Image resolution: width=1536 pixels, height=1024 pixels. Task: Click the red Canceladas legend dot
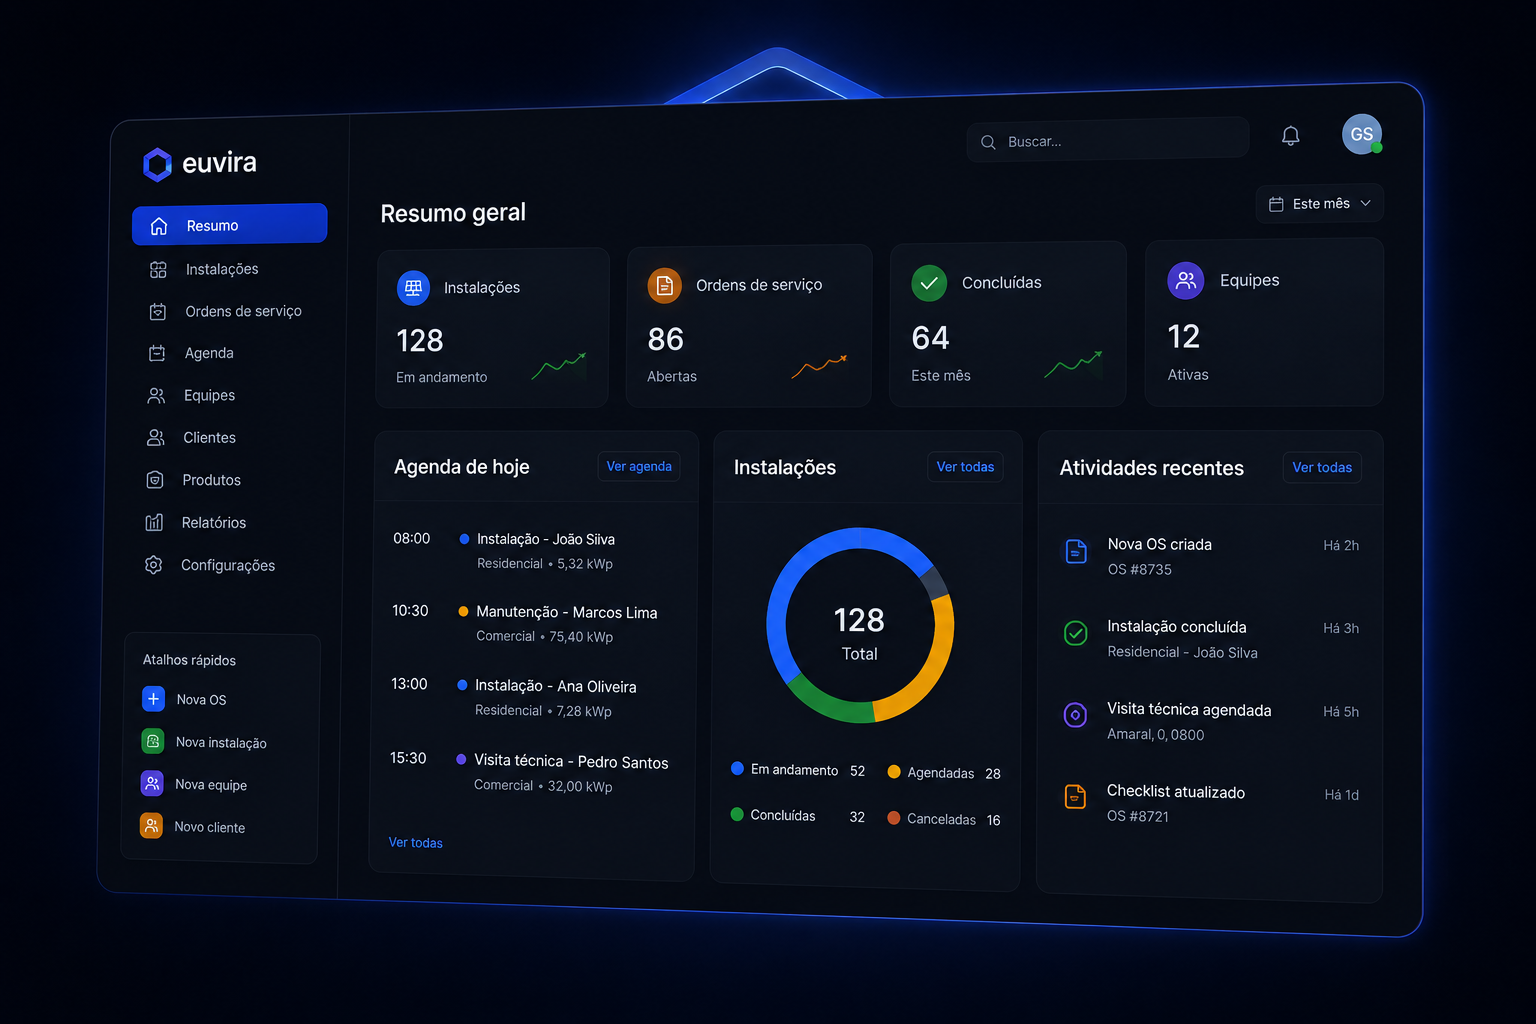[x=894, y=818]
